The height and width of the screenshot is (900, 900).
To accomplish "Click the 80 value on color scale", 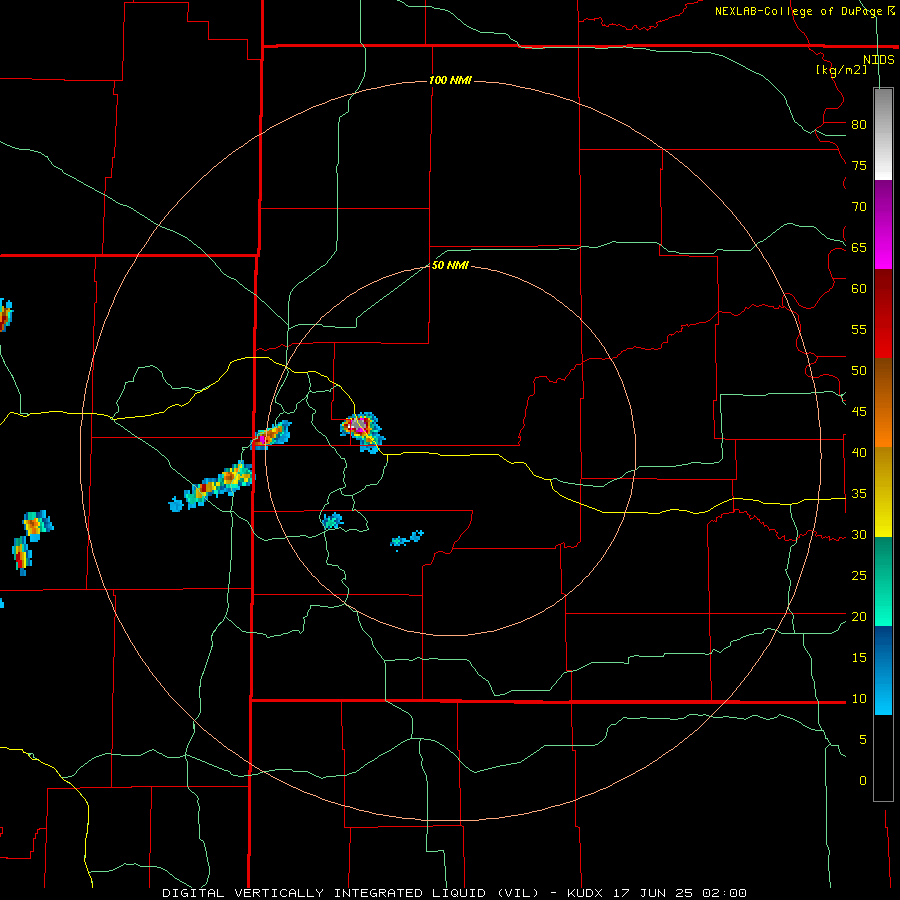I will point(859,125).
